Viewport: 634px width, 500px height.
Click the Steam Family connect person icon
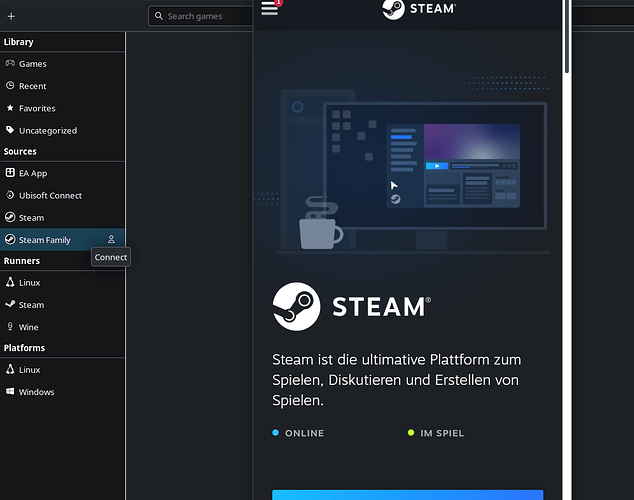tap(111, 240)
